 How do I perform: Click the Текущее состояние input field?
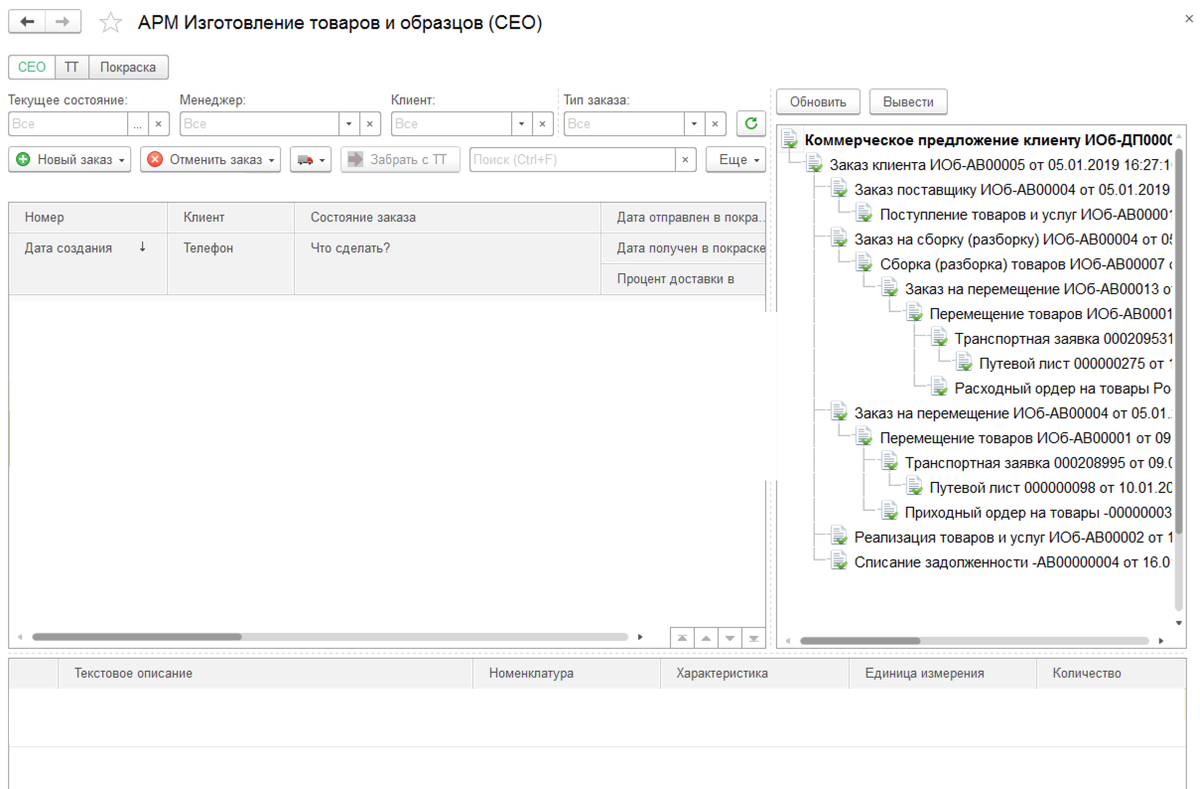tap(68, 124)
